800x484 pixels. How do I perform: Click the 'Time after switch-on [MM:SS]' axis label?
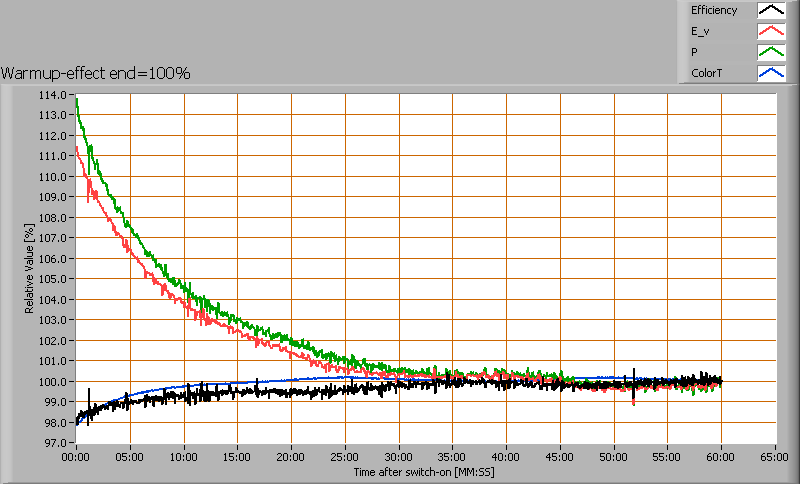pos(424,471)
